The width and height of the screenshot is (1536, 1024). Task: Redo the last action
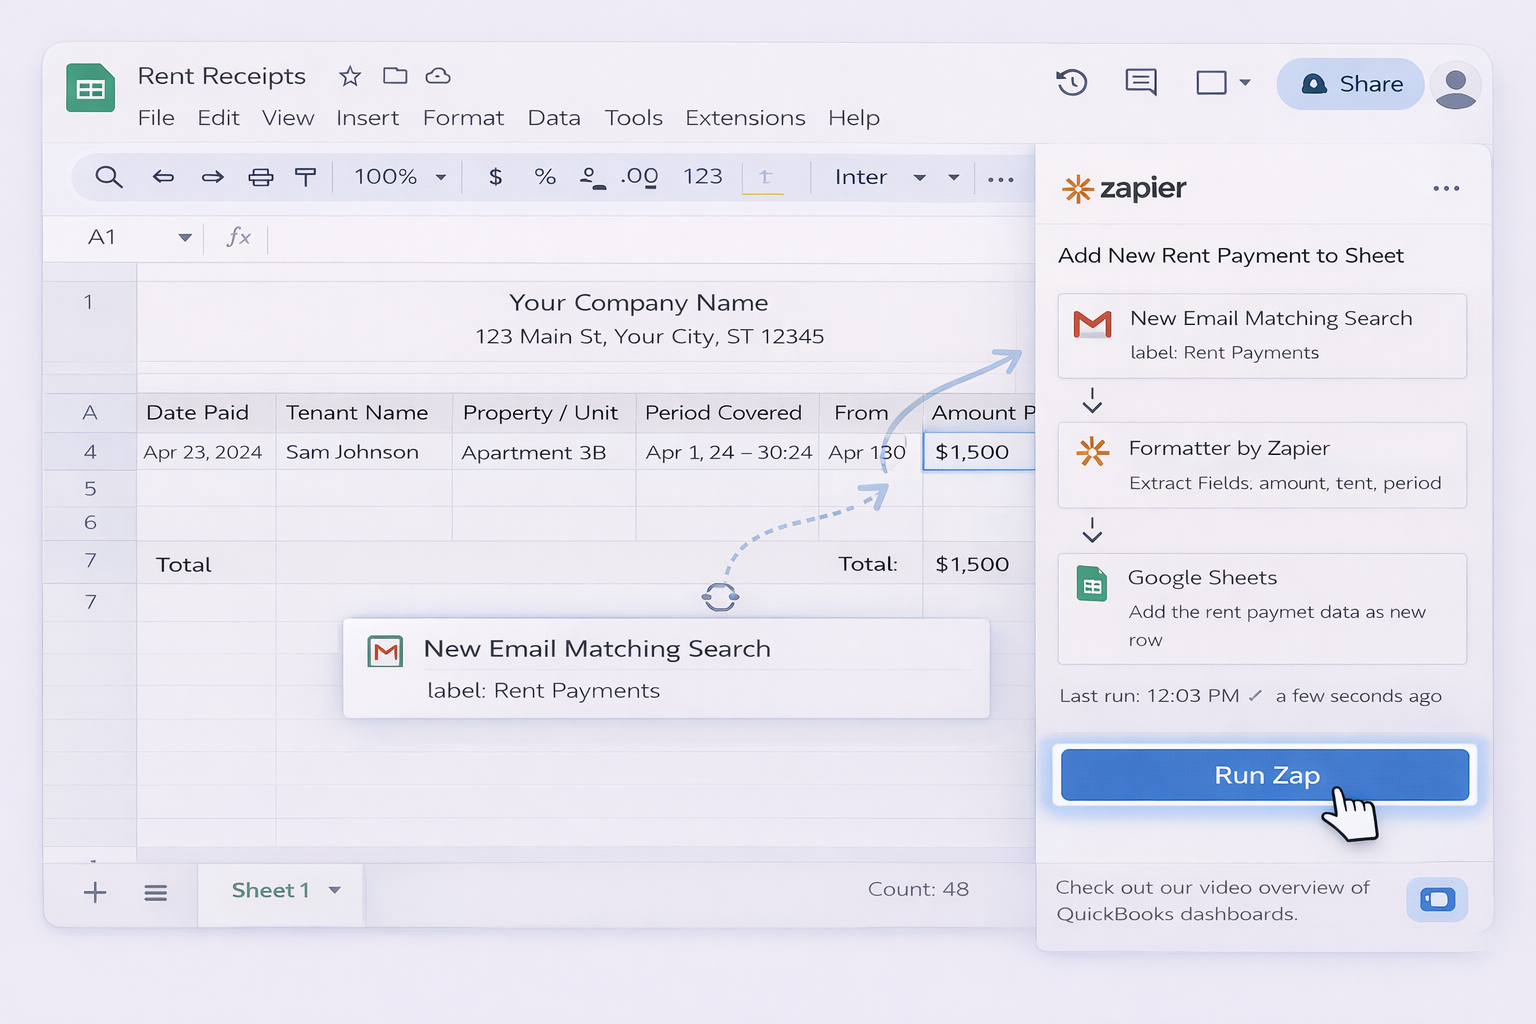click(212, 177)
